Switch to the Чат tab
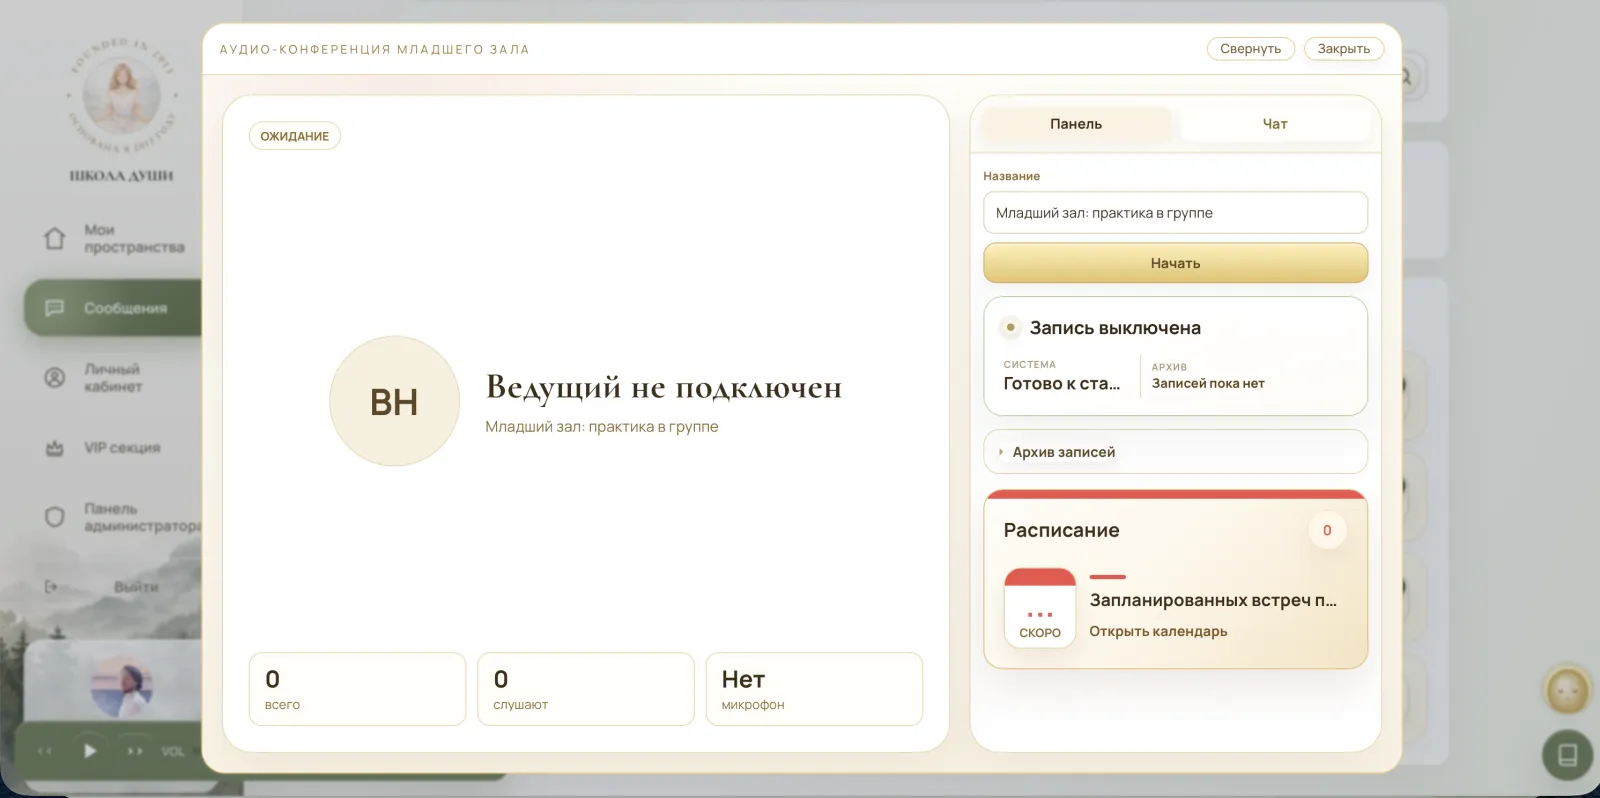The height and width of the screenshot is (798, 1600). [1275, 124]
